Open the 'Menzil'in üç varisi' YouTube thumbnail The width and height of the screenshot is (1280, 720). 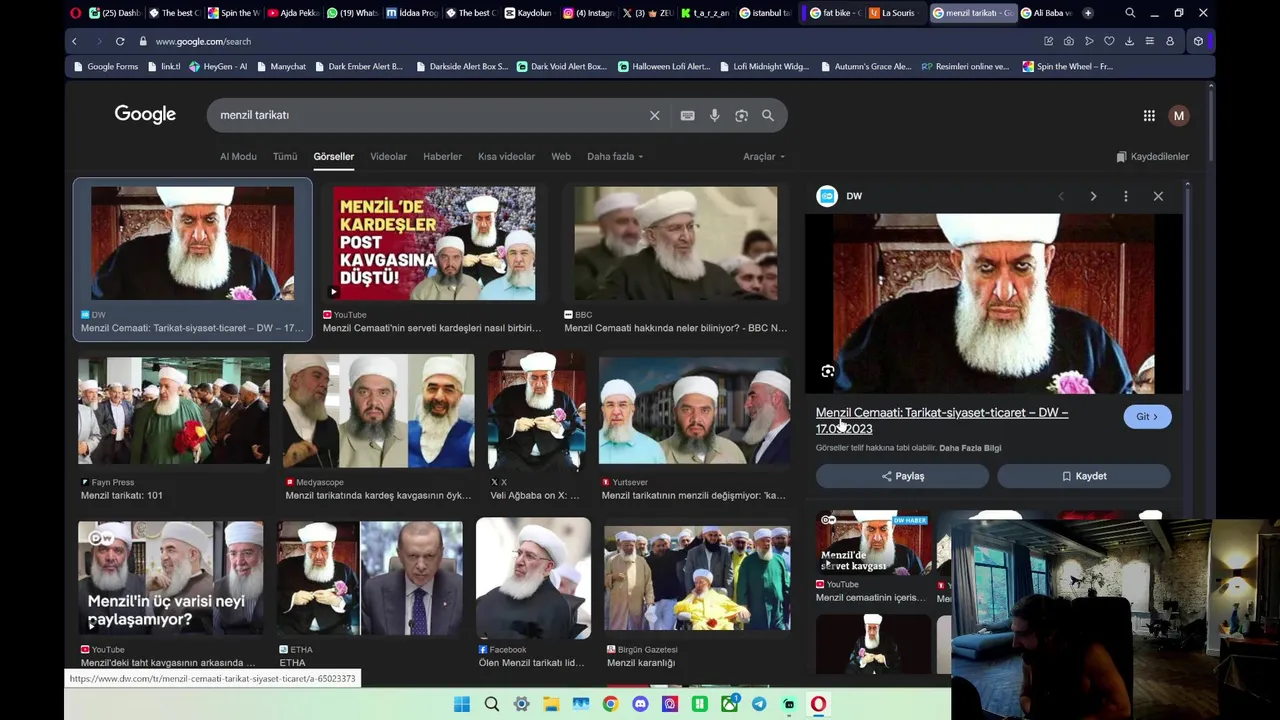[171, 578]
